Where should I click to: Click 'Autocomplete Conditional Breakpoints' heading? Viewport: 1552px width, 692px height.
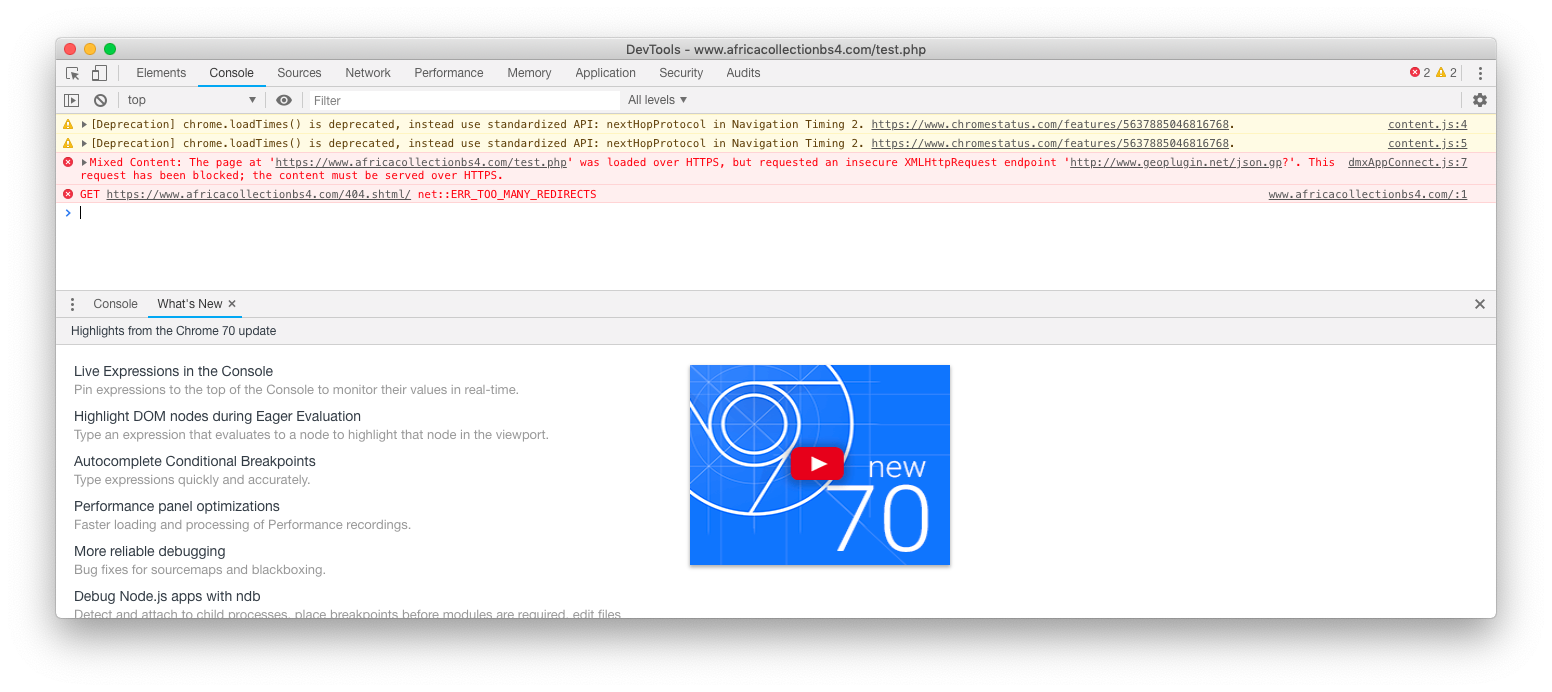coord(194,461)
